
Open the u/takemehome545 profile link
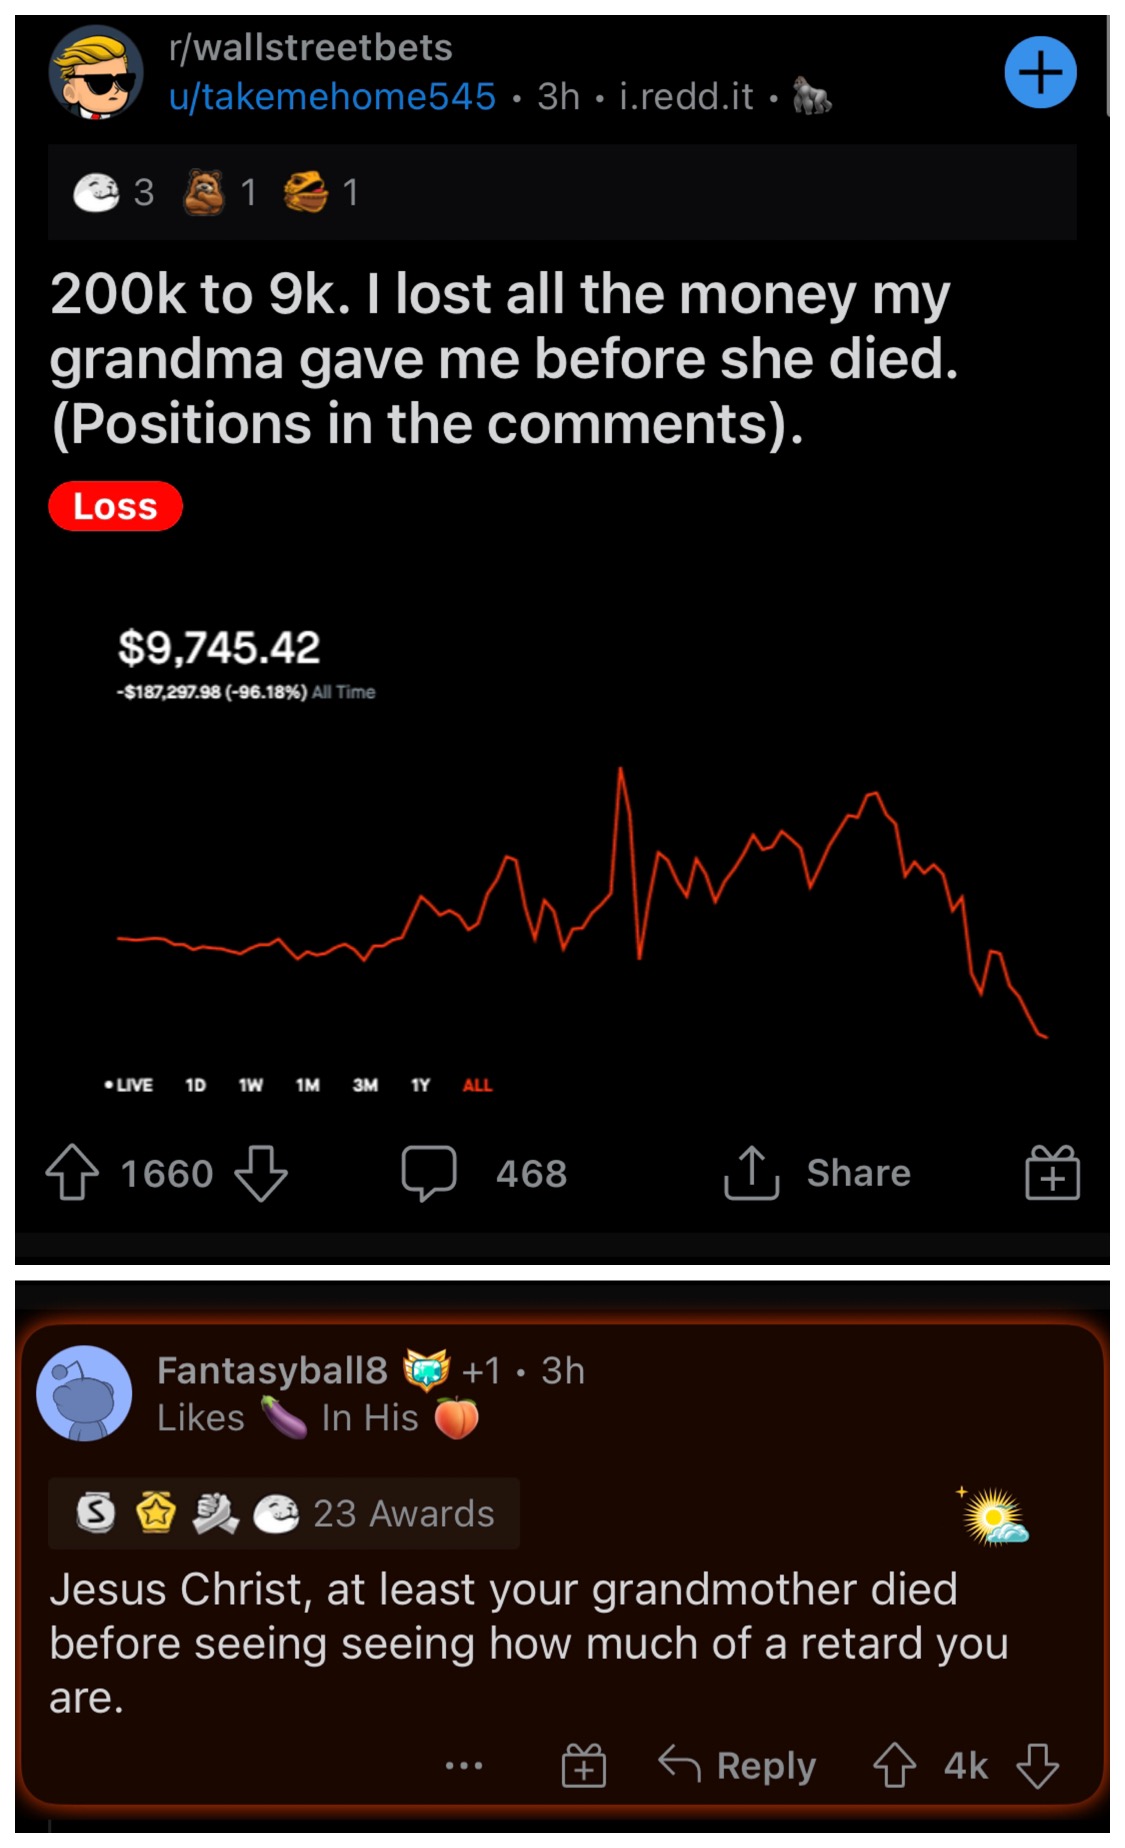[332, 97]
